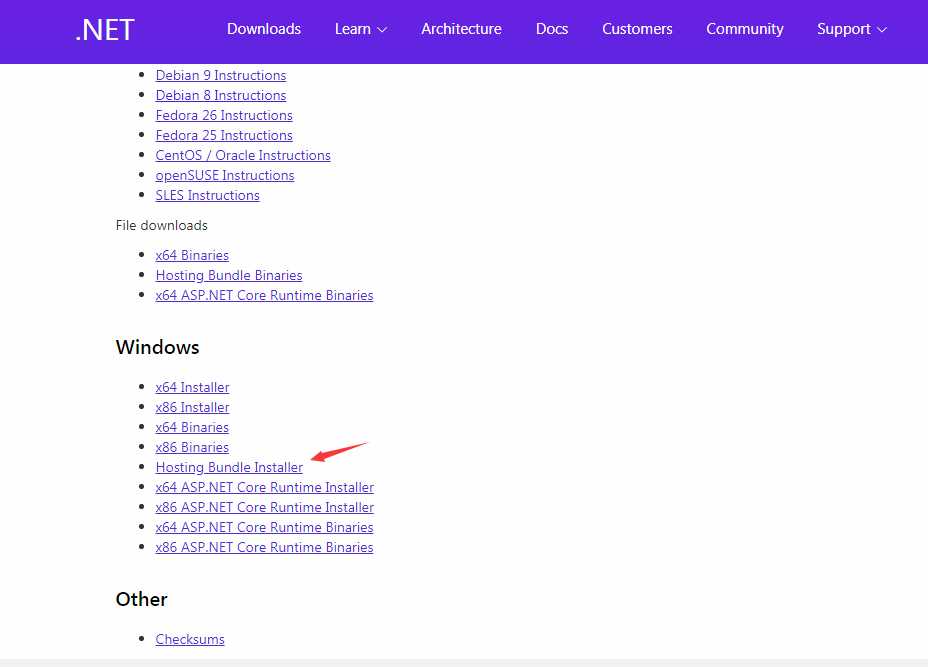The image size is (928, 667).
Task: Open the Architecture nav item
Action: (461, 29)
